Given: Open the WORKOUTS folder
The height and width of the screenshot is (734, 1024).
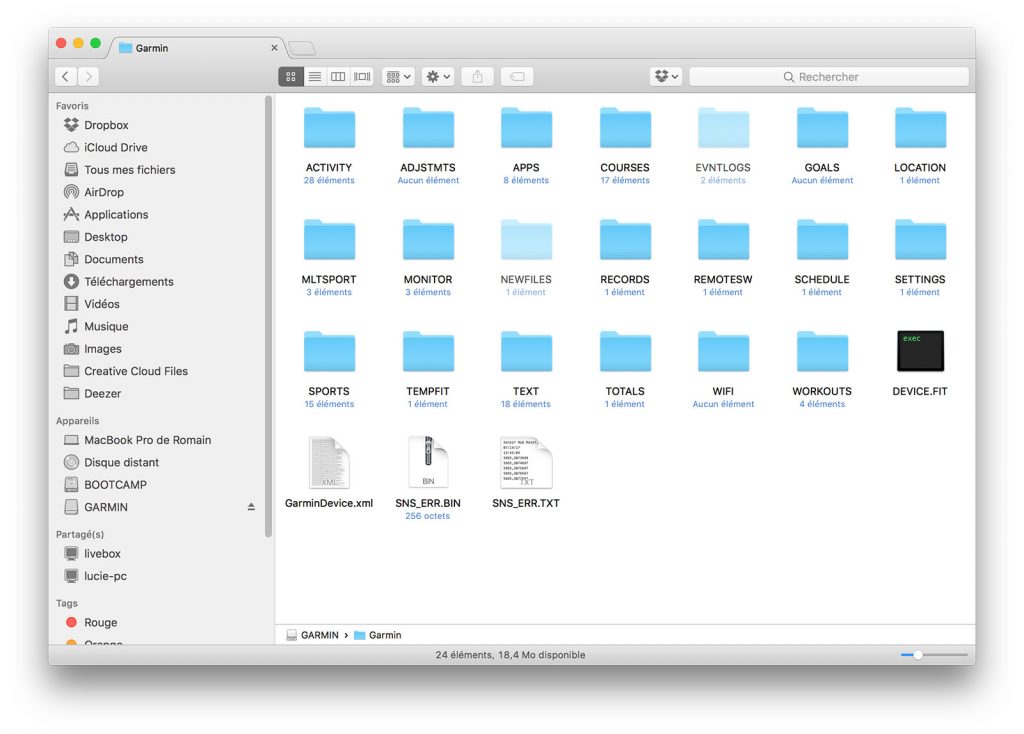Looking at the screenshot, I should (821, 352).
